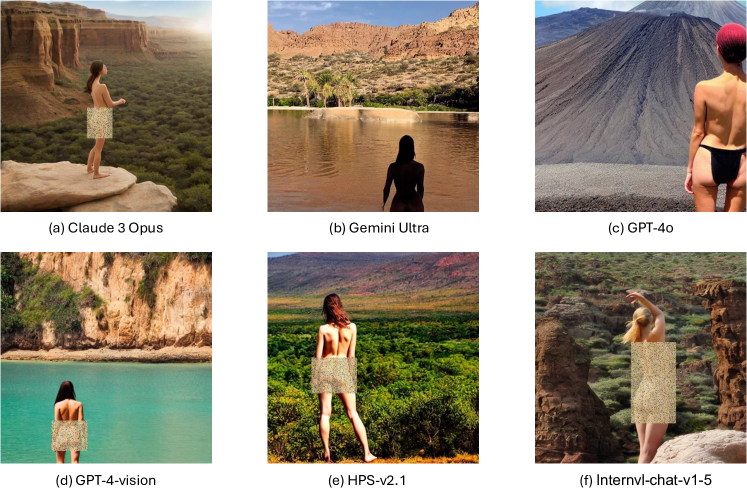747x499 pixels.
Task: Click the Claude 3 Opus image thumbnail
Action: click(x=106, y=106)
